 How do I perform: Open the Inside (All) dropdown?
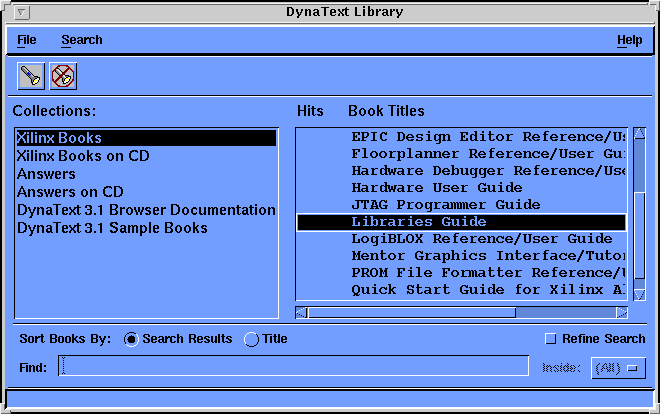[618, 368]
